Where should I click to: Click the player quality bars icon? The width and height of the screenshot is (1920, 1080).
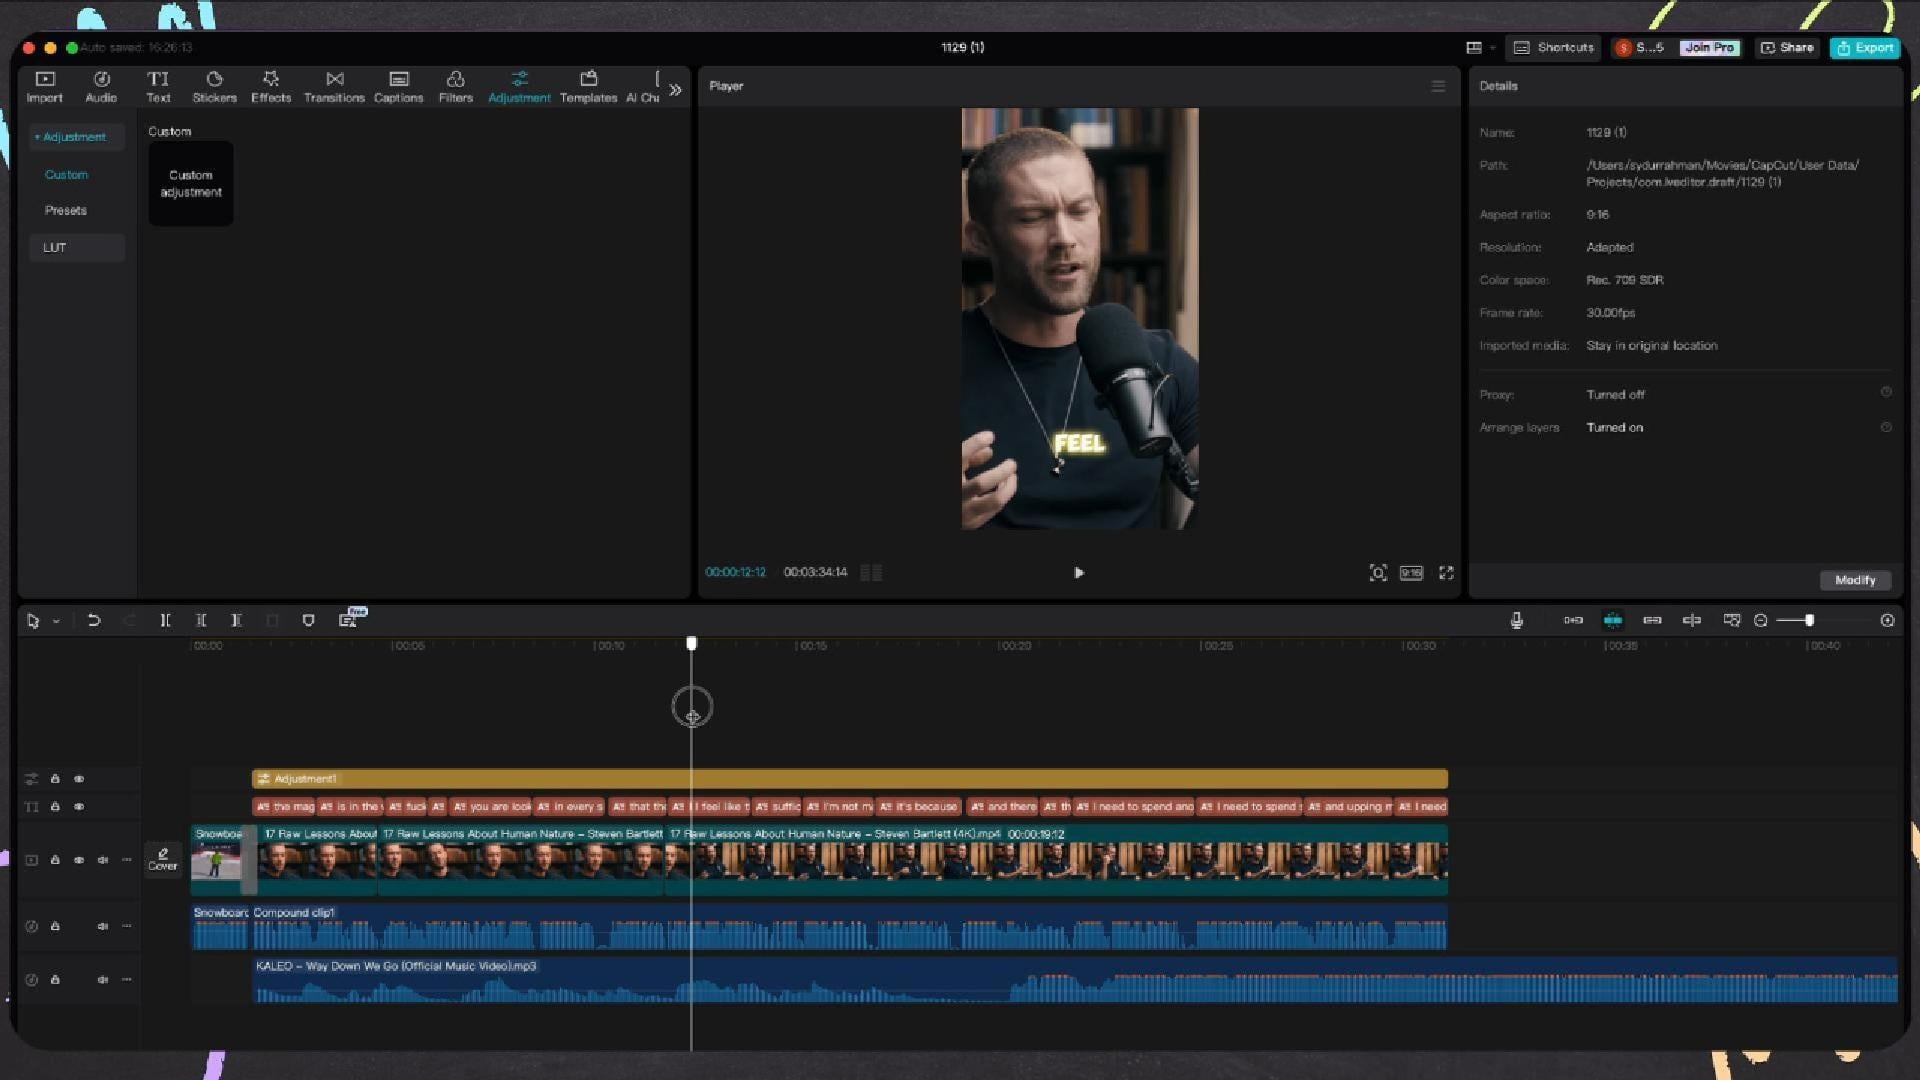(x=871, y=573)
